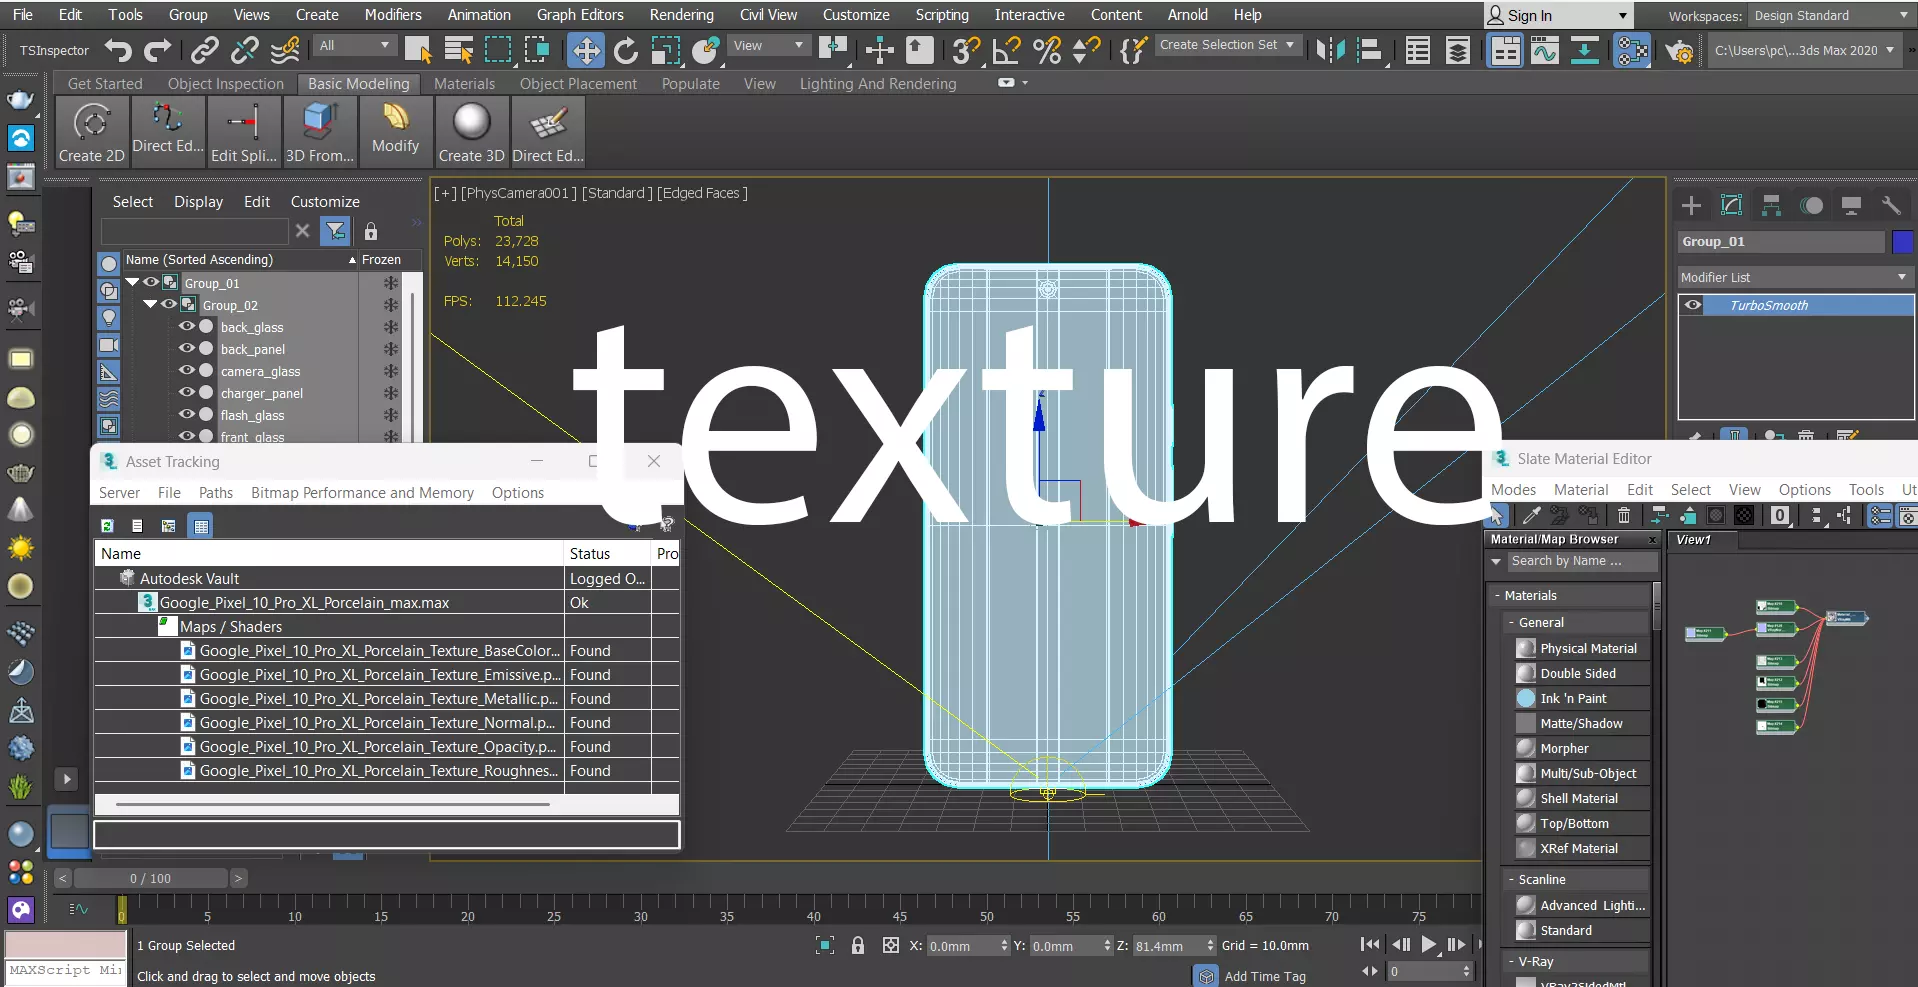Activate the Select and Scale tool

point(665,50)
